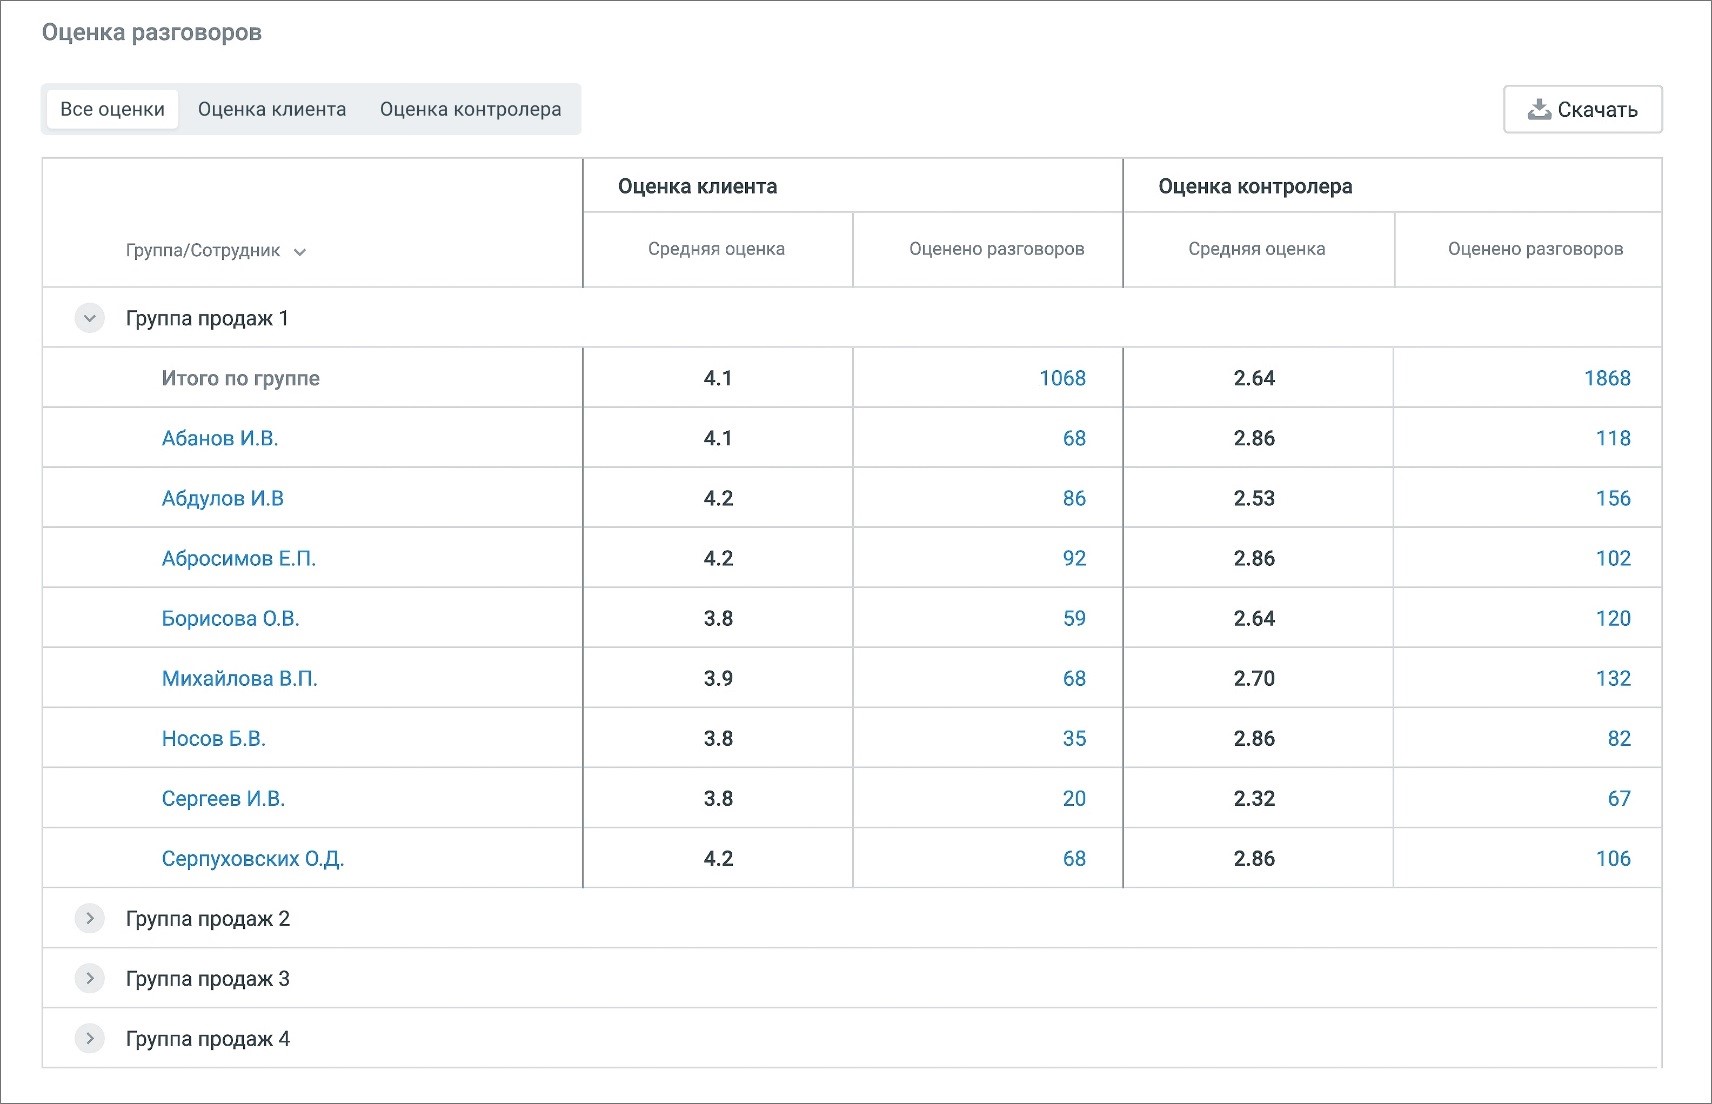Click Сергеев И.В. employee link

point(224,798)
